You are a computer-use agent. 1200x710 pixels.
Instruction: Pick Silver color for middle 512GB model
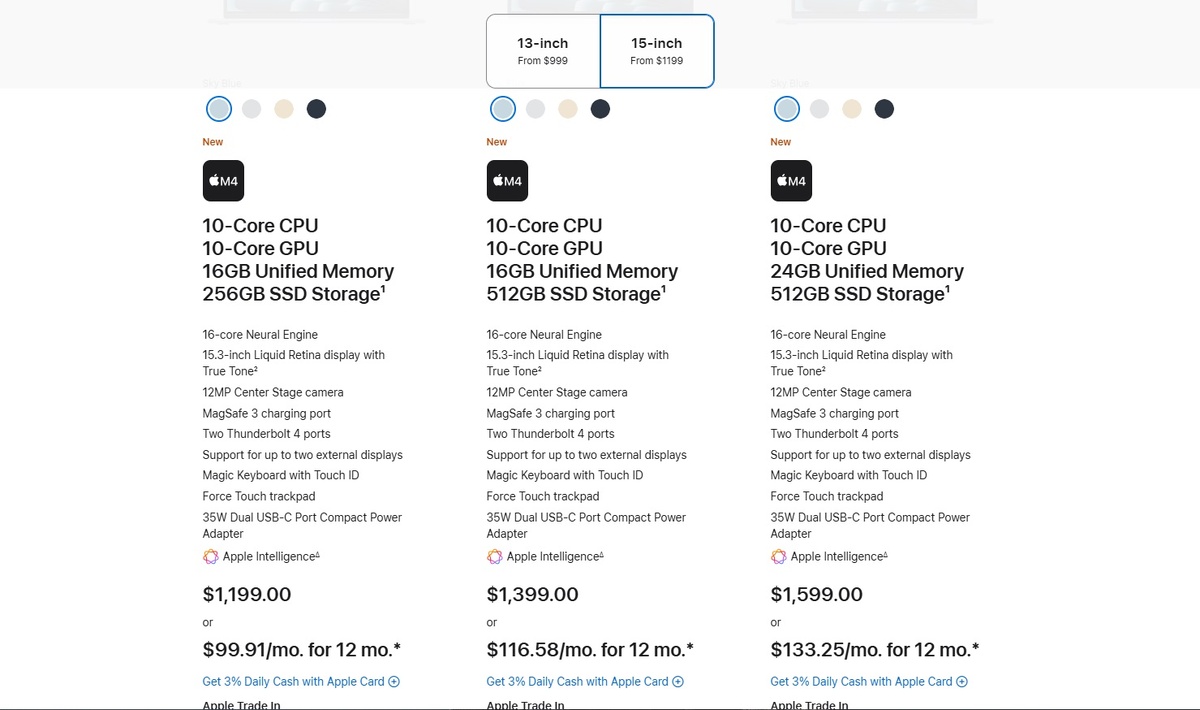pos(535,109)
